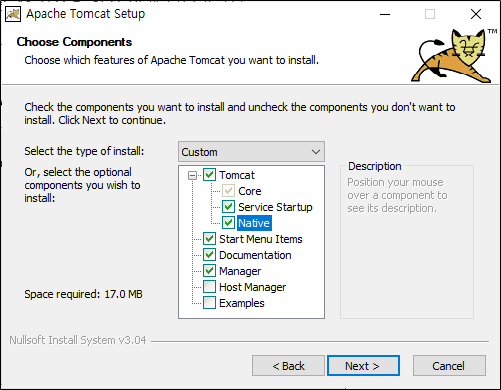Minimize the Apache Tomcat Setup window
This screenshot has width=501, height=390.
tap(385, 14)
